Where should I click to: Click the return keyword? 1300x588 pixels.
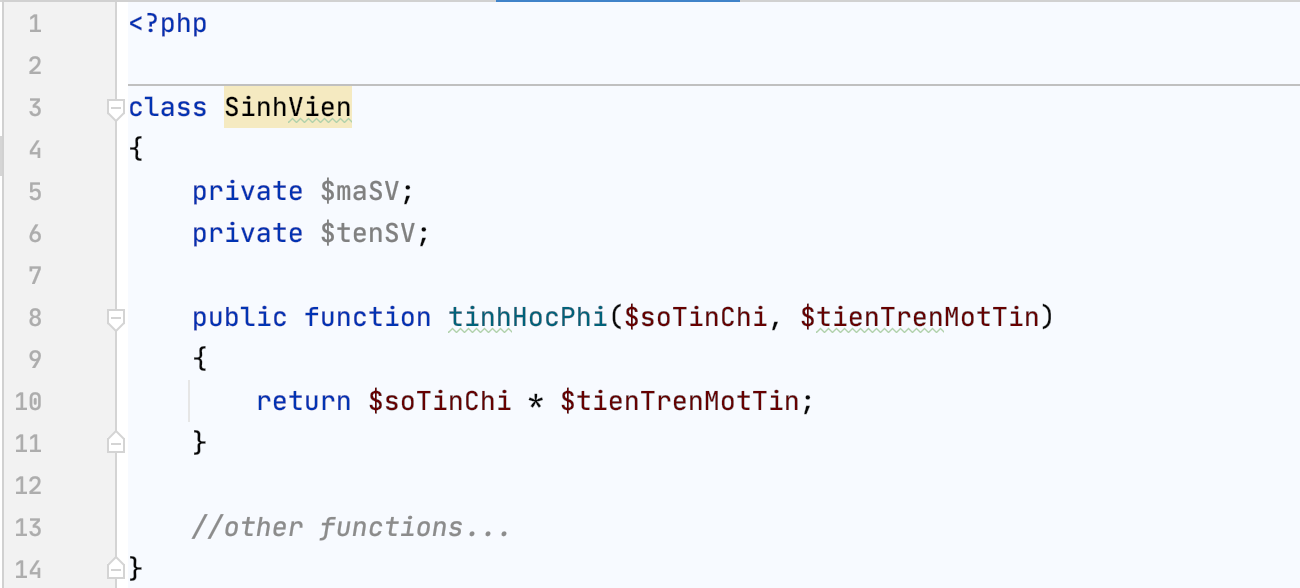304,401
